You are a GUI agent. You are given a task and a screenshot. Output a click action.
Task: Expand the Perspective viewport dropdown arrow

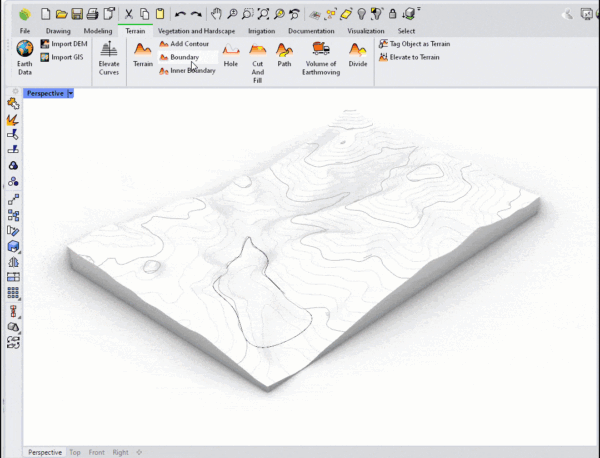(x=70, y=93)
